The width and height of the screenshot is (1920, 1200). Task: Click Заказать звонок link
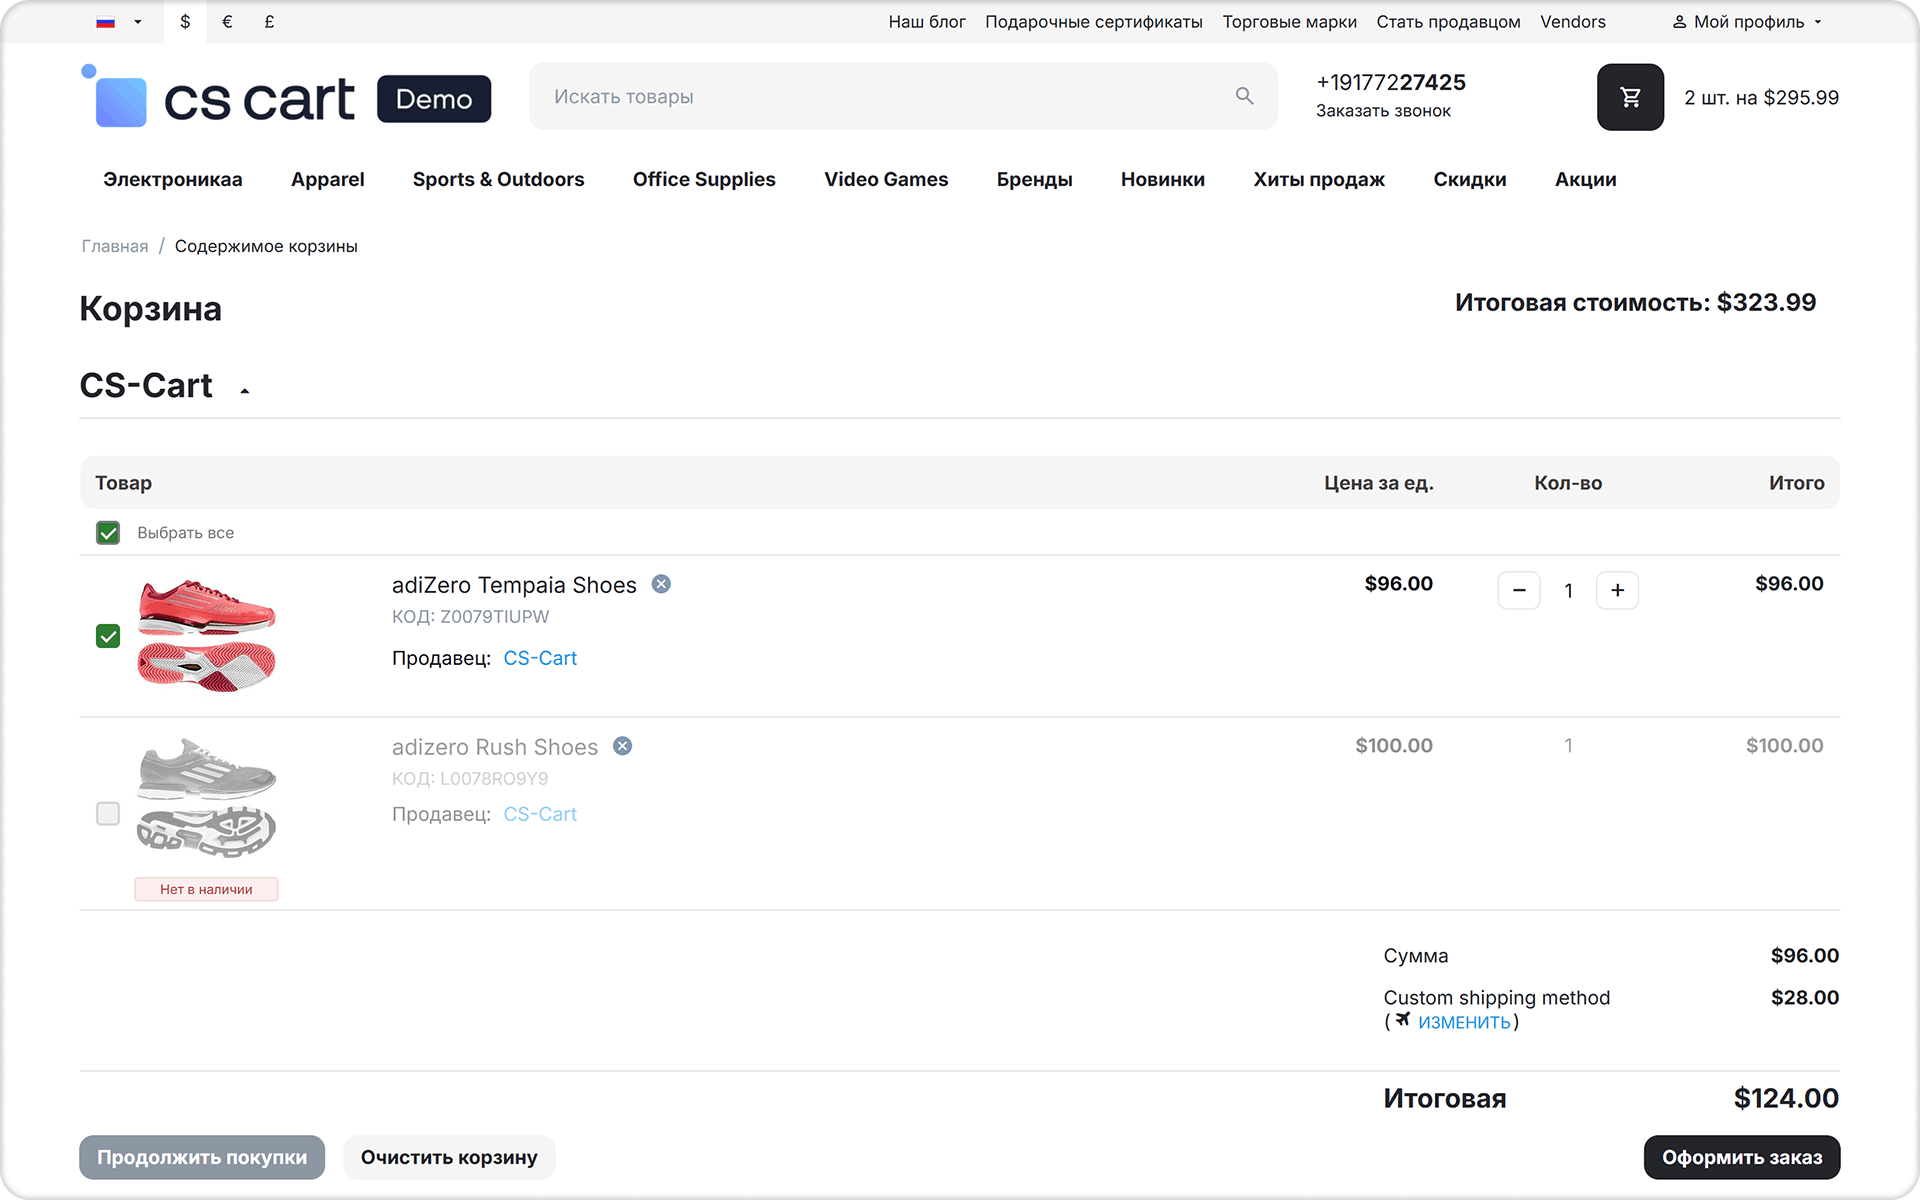(1383, 111)
